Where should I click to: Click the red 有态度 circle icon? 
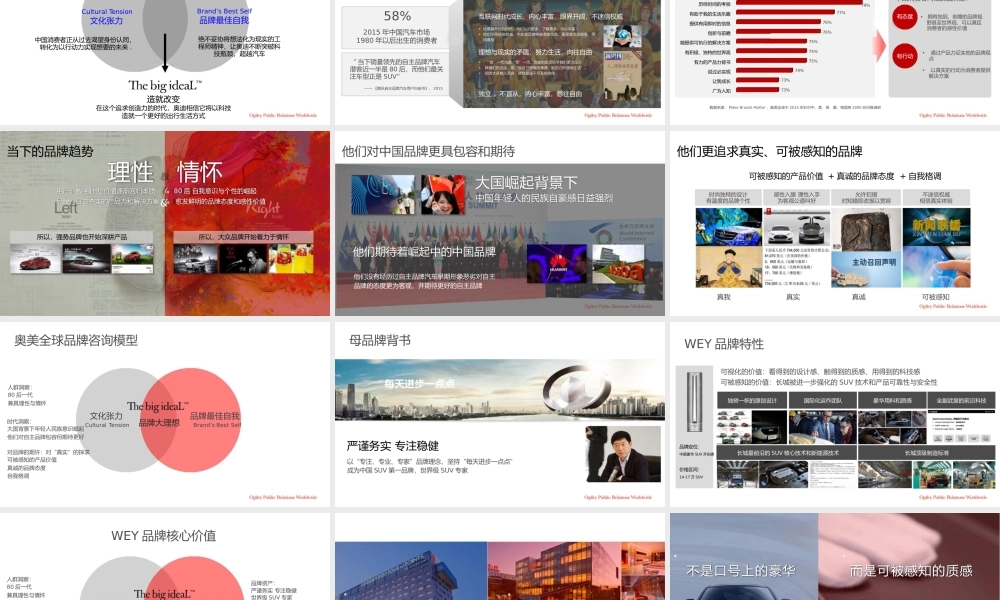tap(904, 17)
